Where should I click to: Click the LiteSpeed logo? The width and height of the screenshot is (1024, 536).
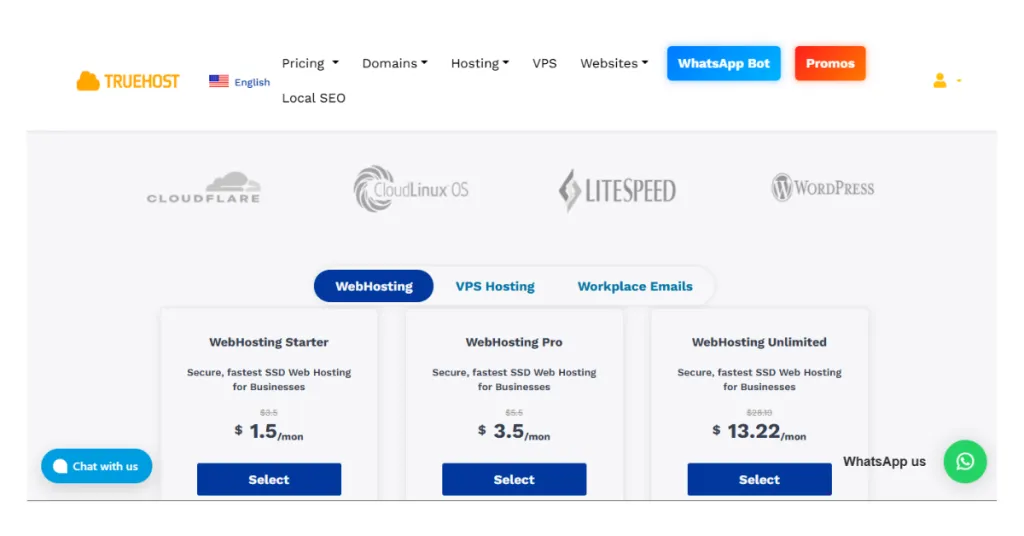tap(617, 191)
